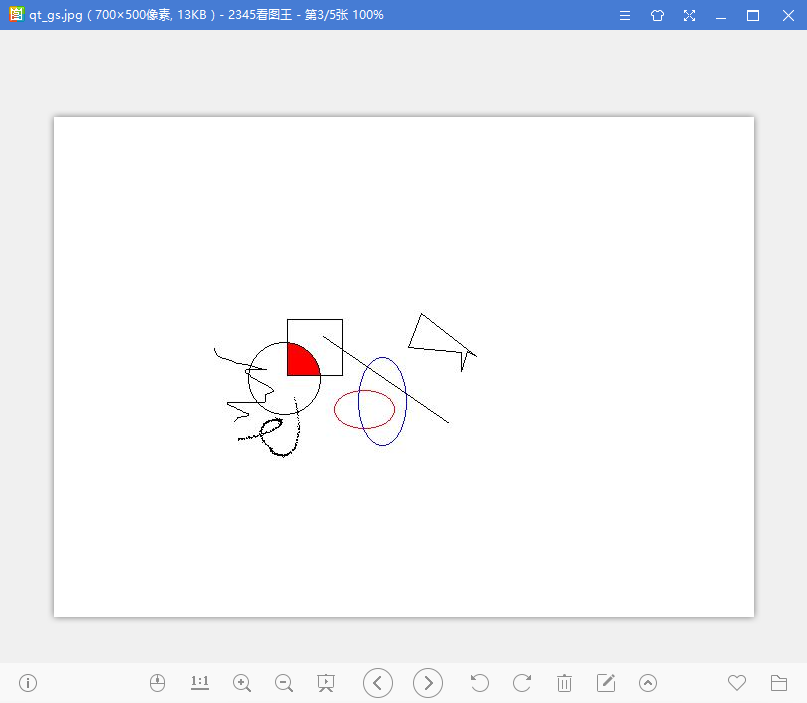Click the displayed qt_gs.jpg drawing image
Screen dimensions: 807x703
coord(404,366)
